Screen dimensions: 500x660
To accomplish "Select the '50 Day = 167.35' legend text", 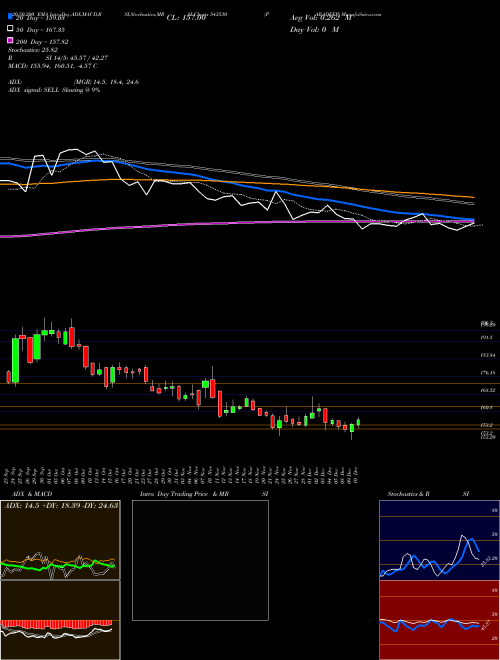I will coord(40,30).
